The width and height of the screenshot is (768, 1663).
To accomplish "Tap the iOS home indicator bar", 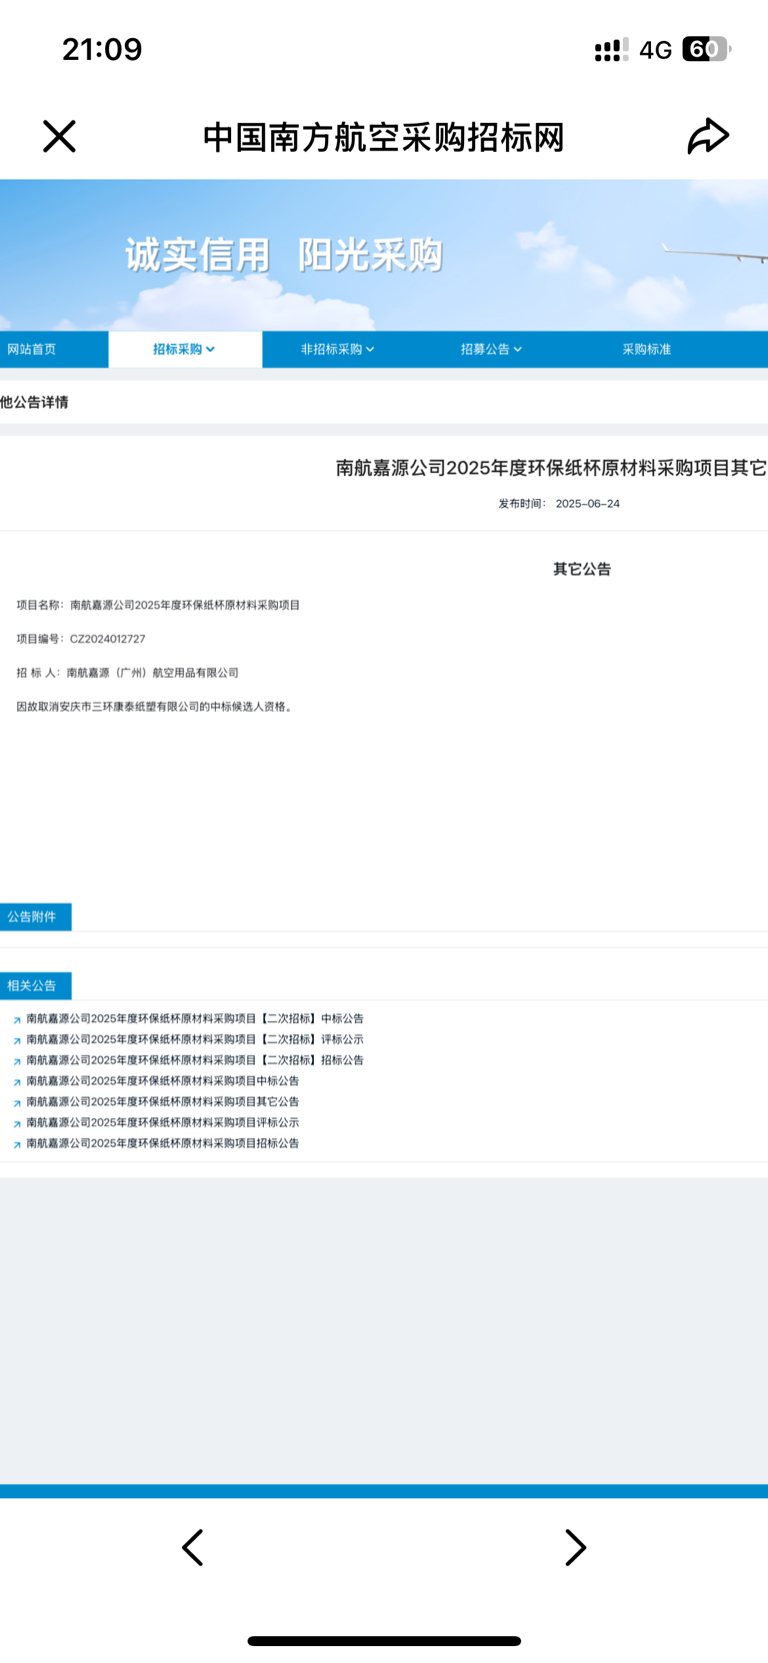I will (384, 1641).
